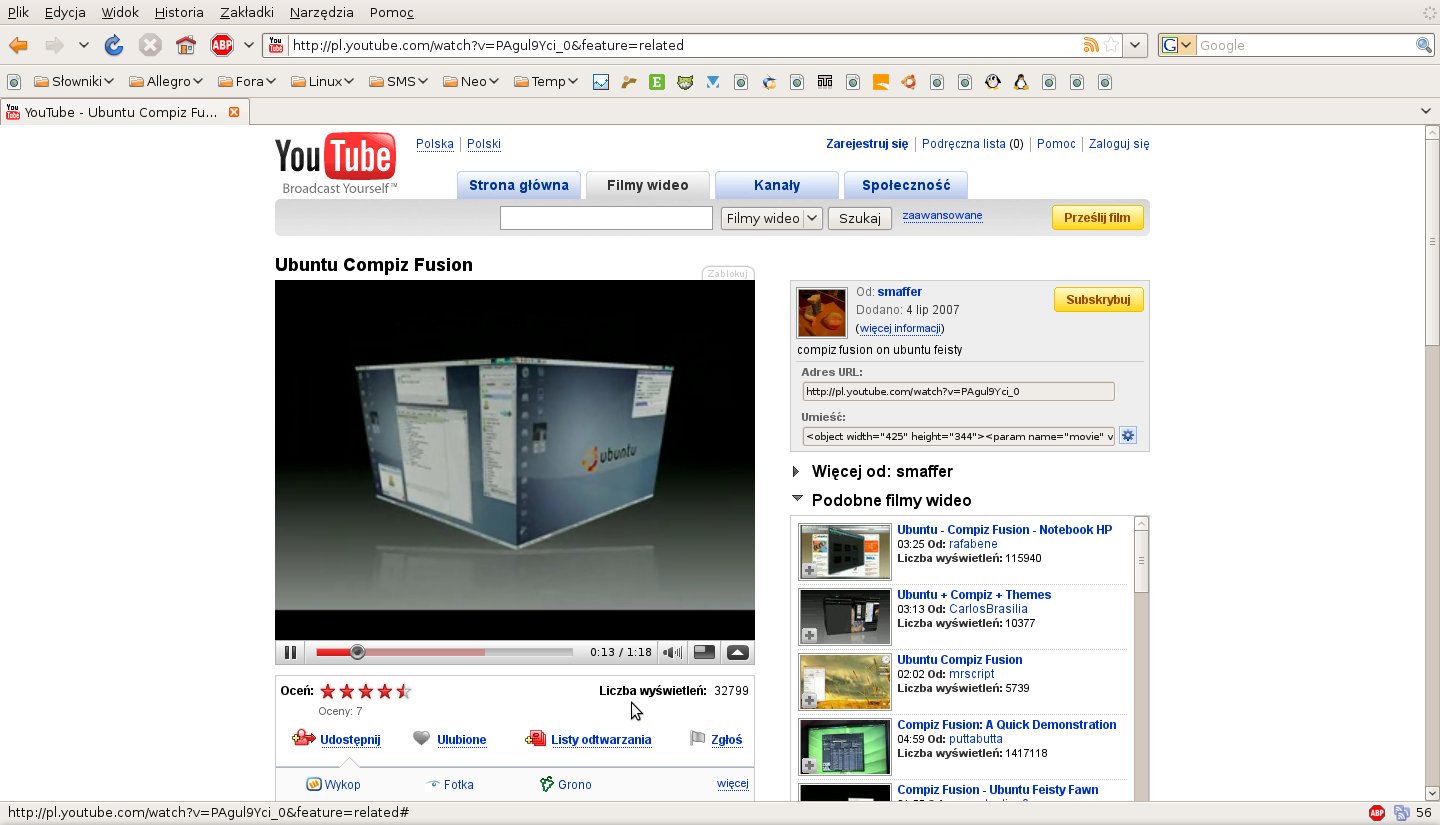Open the chart graph bookmark icon

coord(601,82)
